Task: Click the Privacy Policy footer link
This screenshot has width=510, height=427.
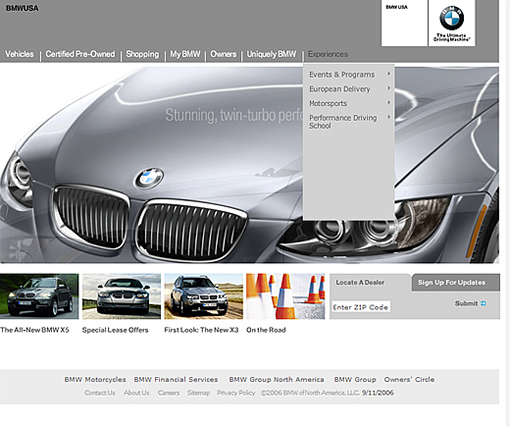Action: pyautogui.click(x=236, y=393)
